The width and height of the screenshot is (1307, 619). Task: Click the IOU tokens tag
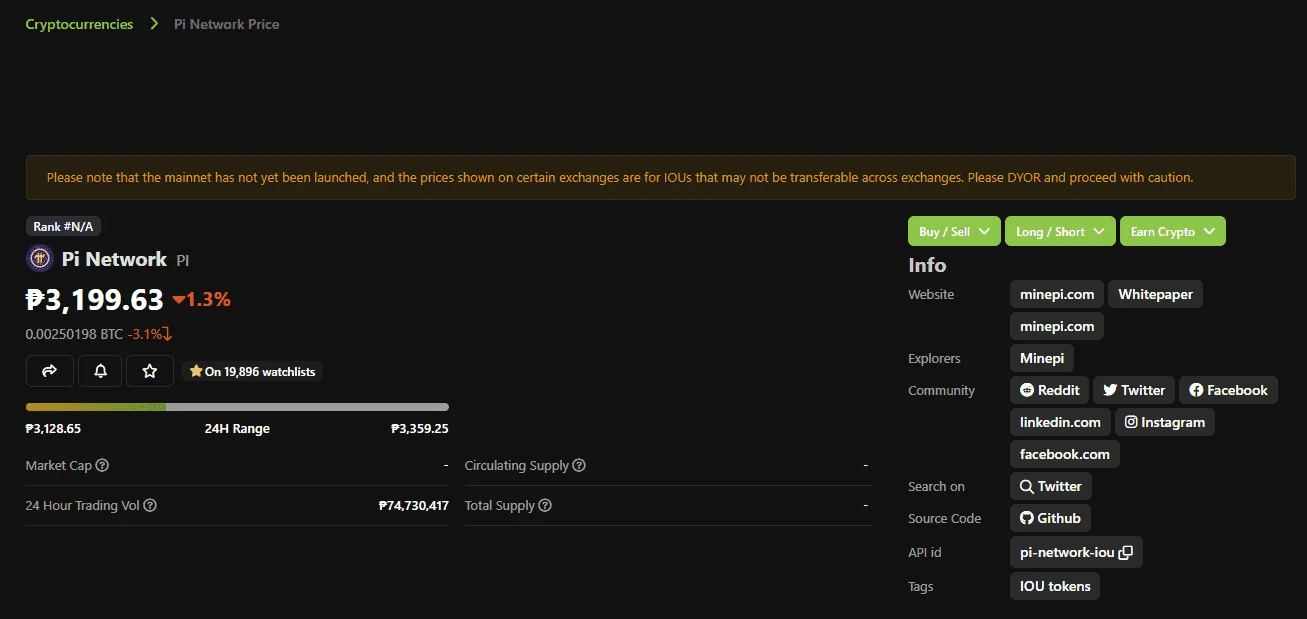click(x=1055, y=586)
